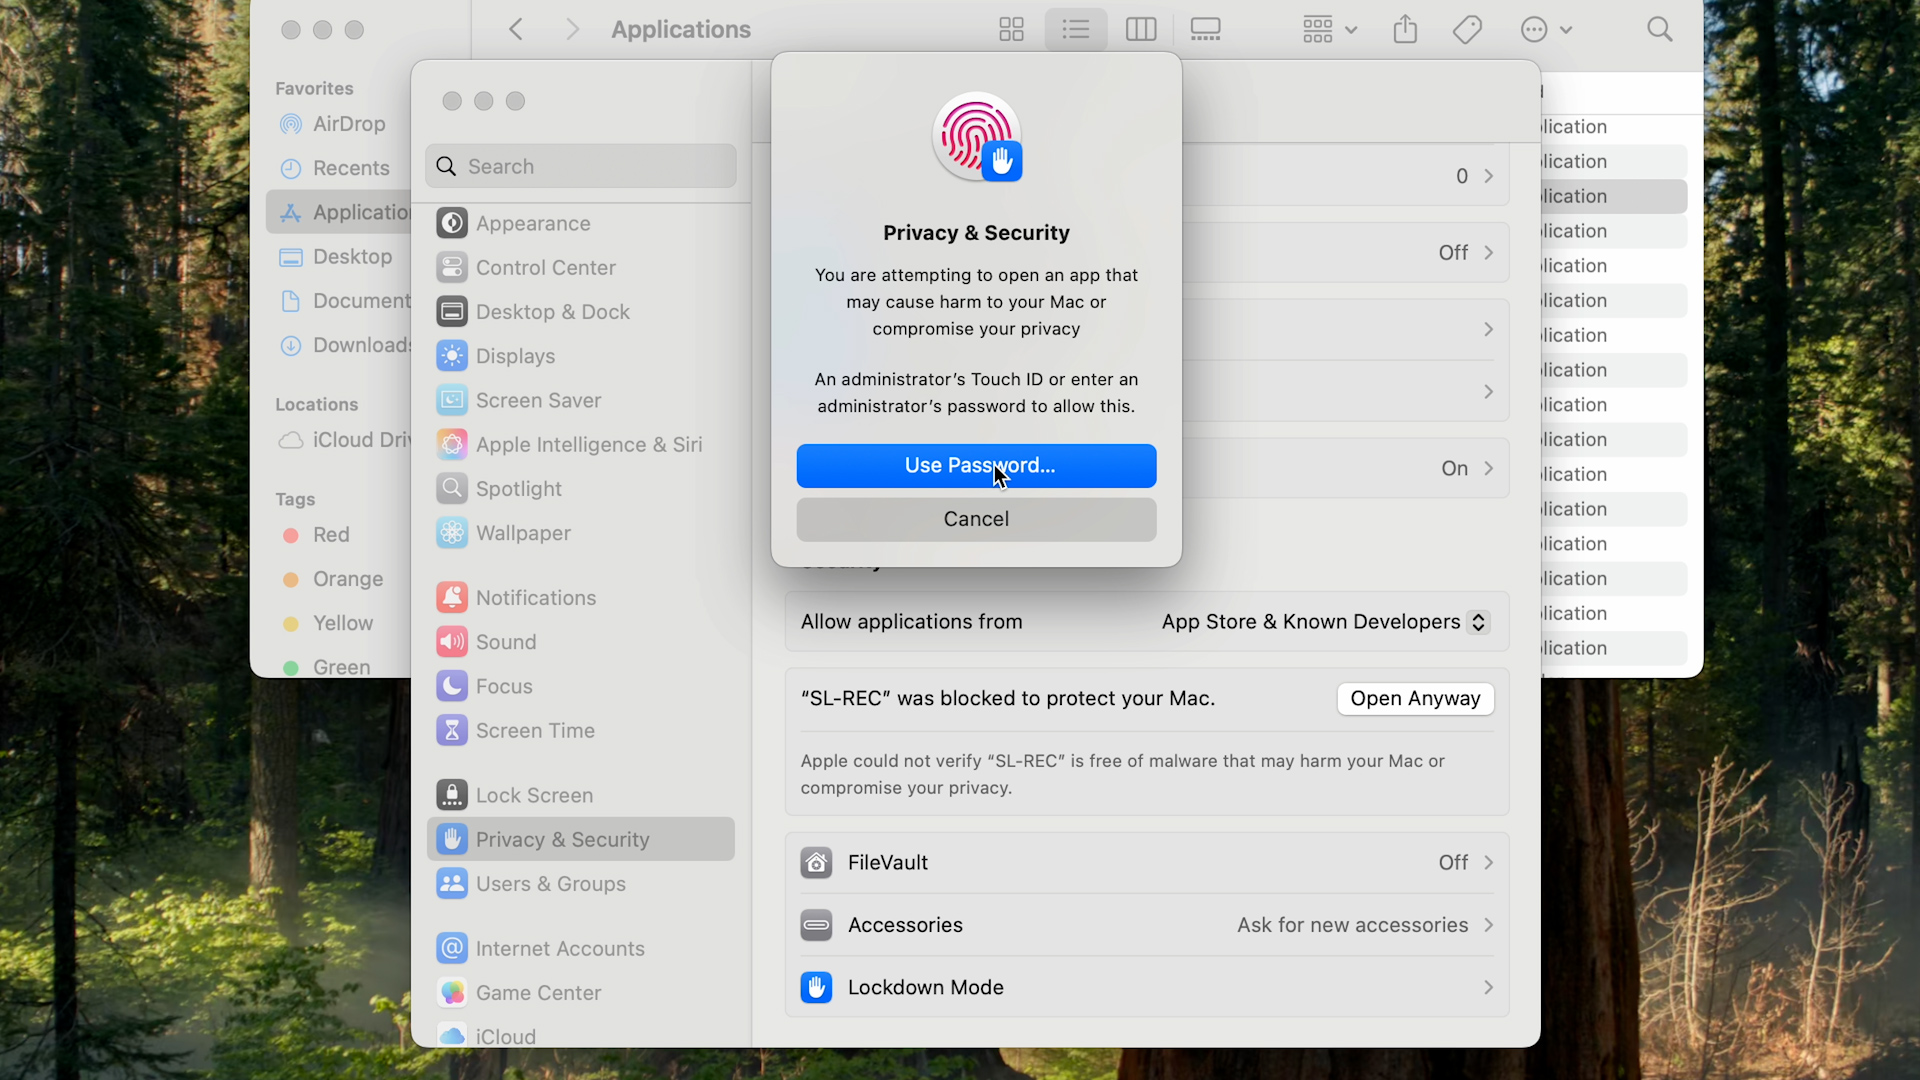
Task: Click the Internet Accounts icon
Action: [x=452, y=949]
